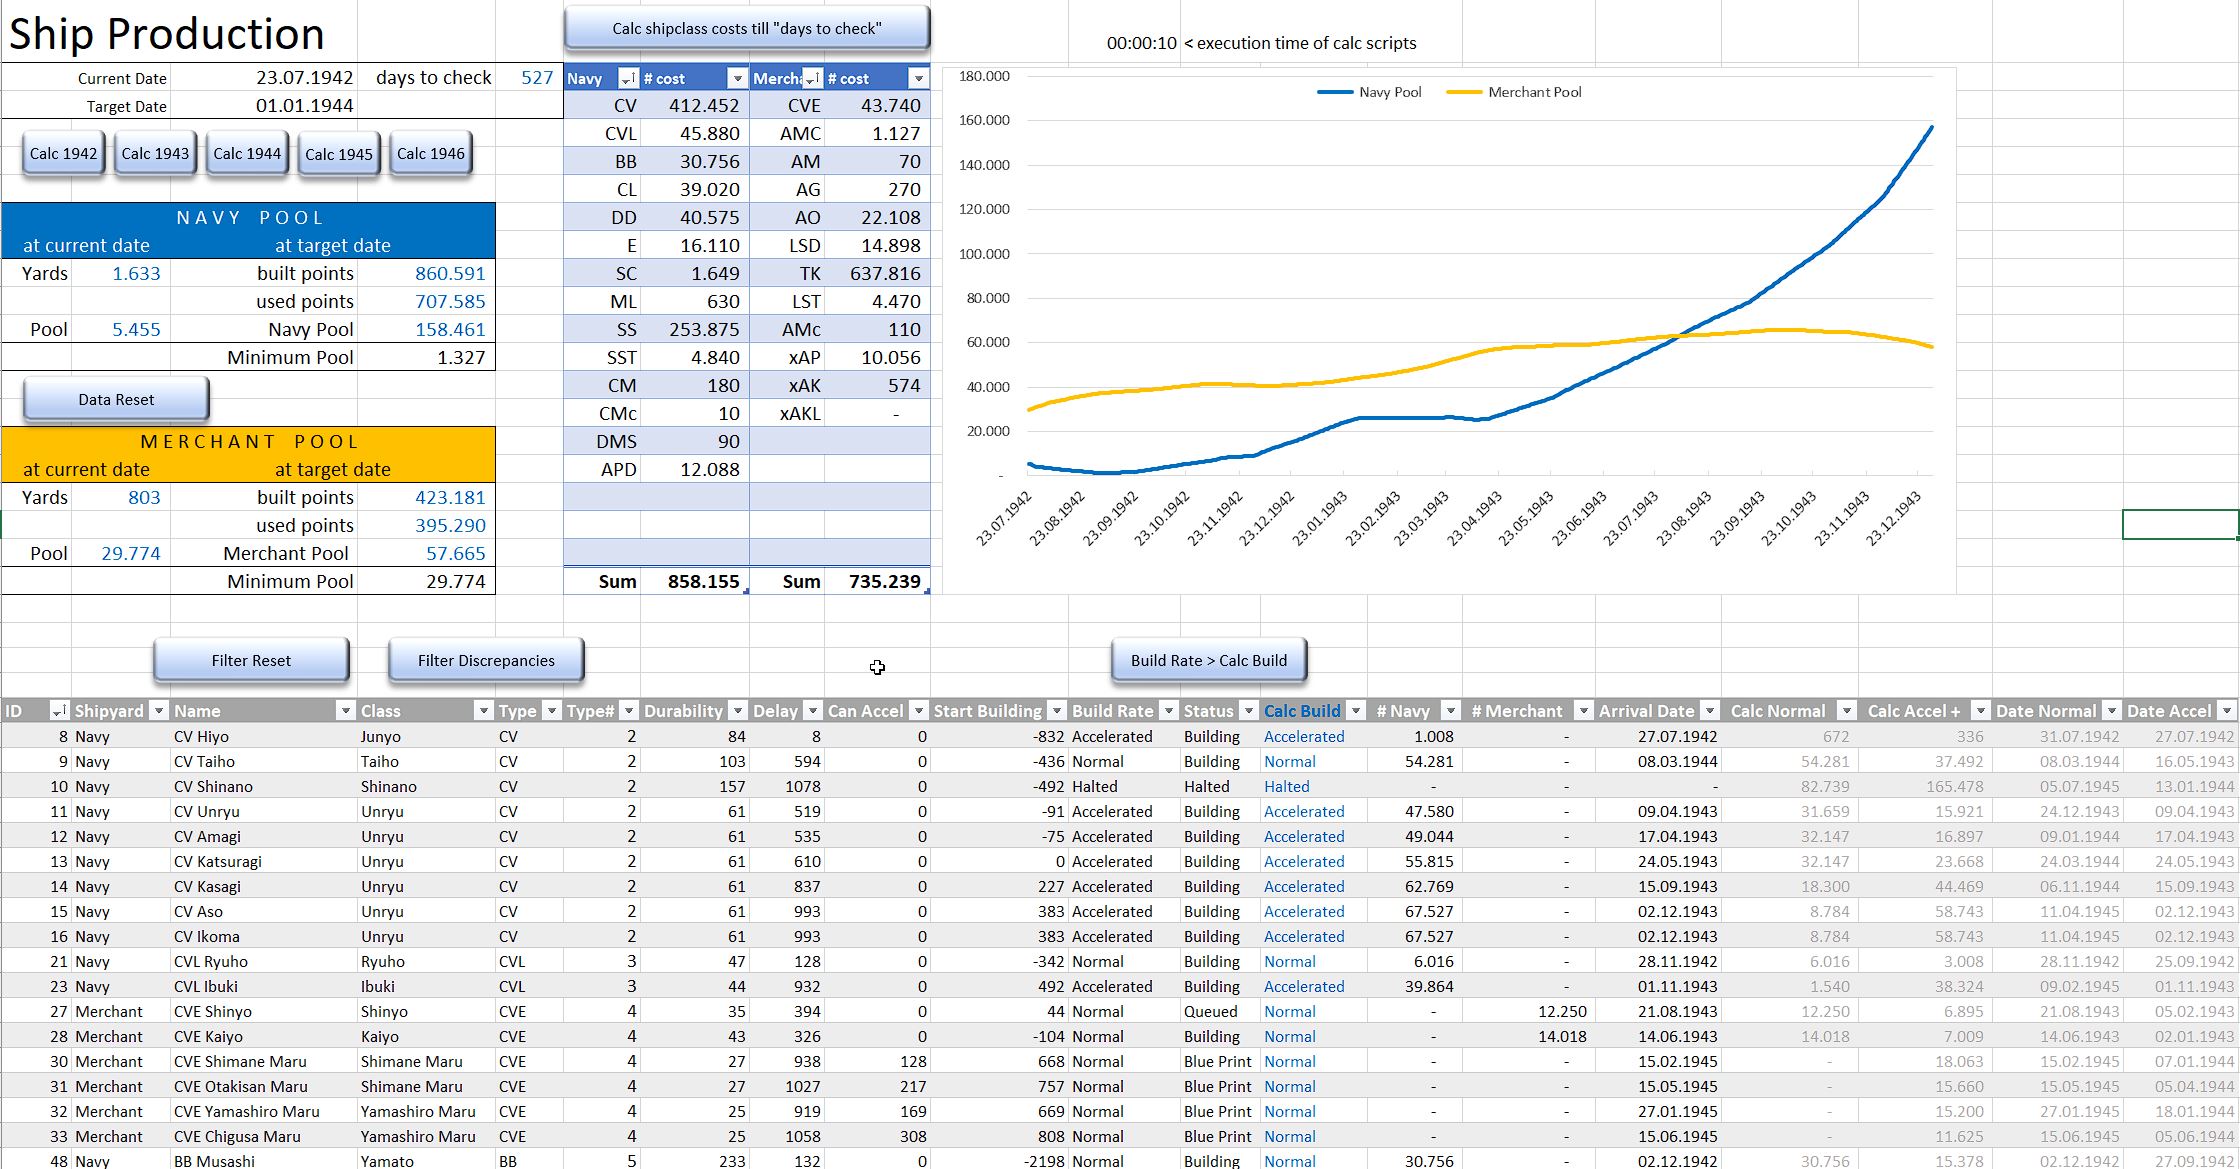Click the Data Reset button
The height and width of the screenshot is (1169, 2240).
pyautogui.click(x=116, y=399)
